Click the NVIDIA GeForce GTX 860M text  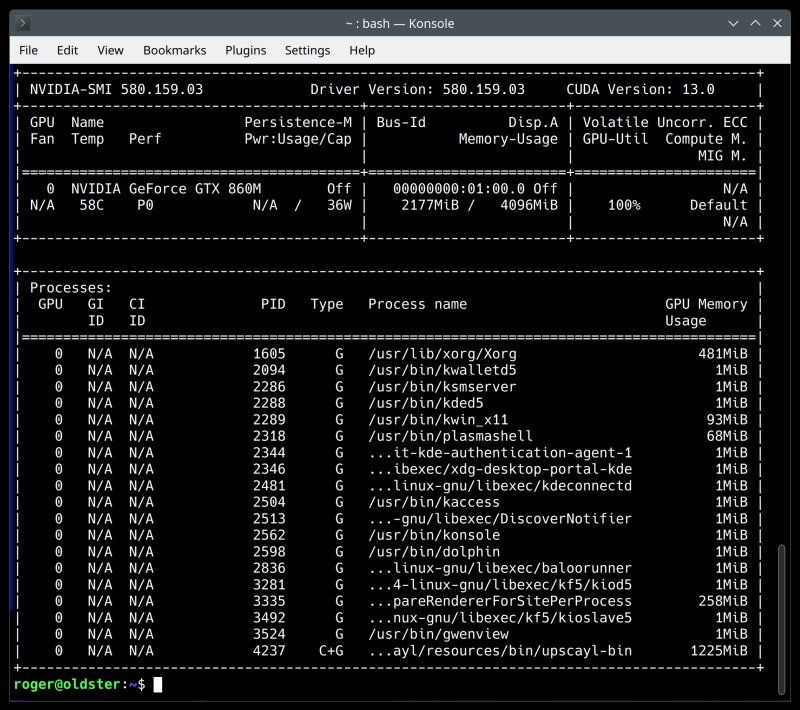166,189
